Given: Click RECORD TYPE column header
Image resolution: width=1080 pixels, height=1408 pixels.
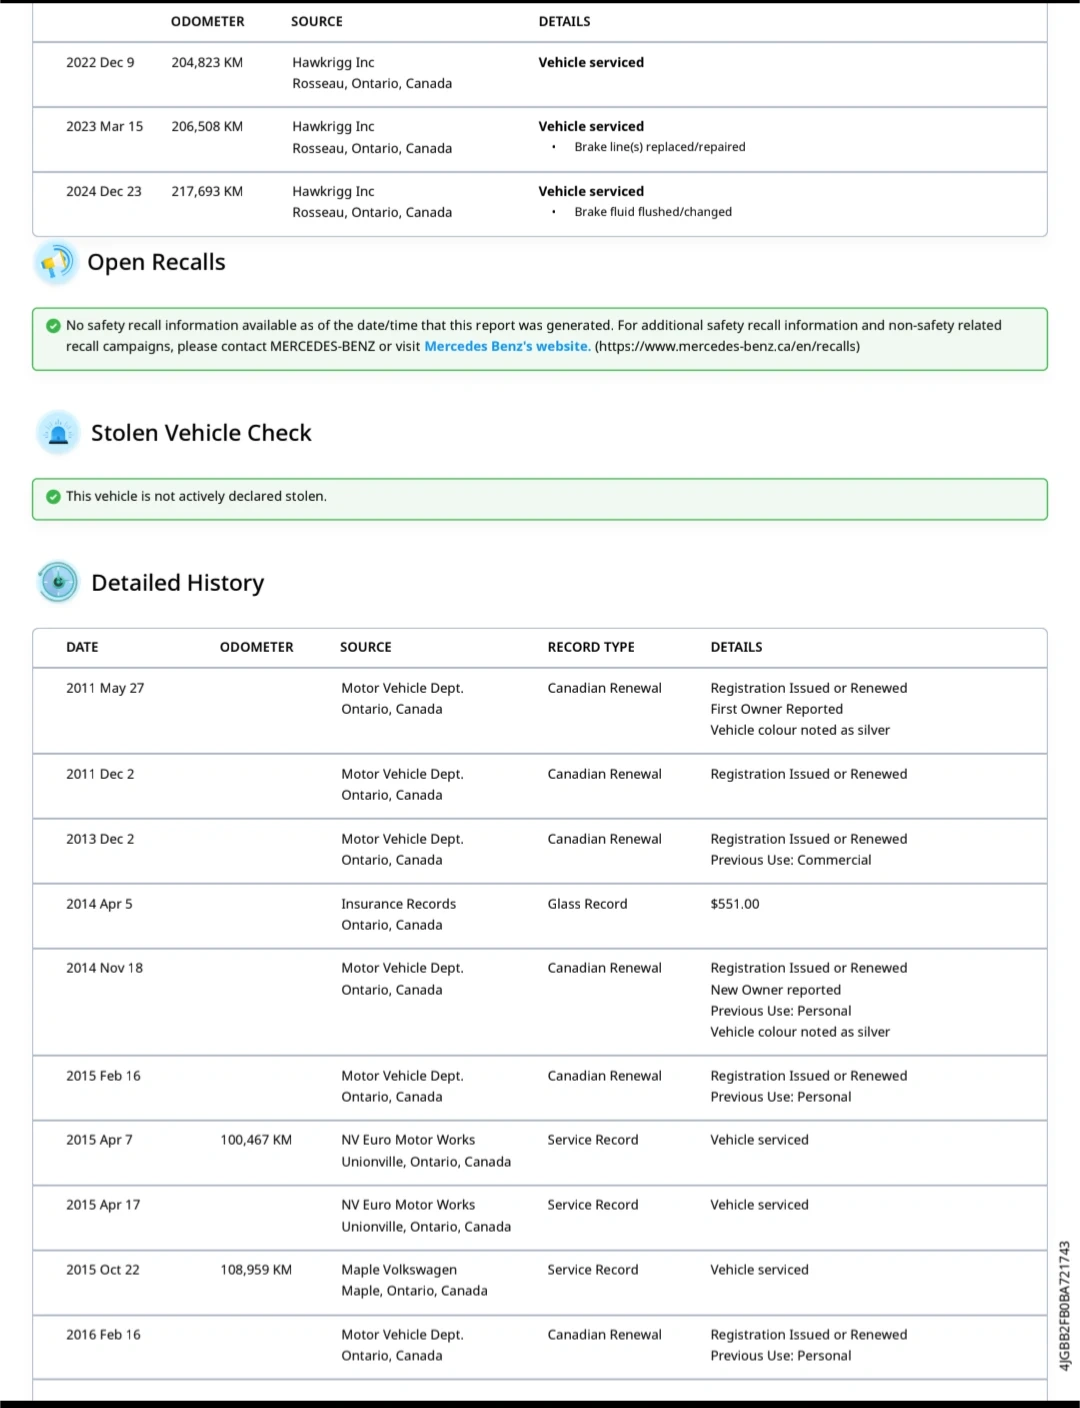Looking at the screenshot, I should 590,647.
